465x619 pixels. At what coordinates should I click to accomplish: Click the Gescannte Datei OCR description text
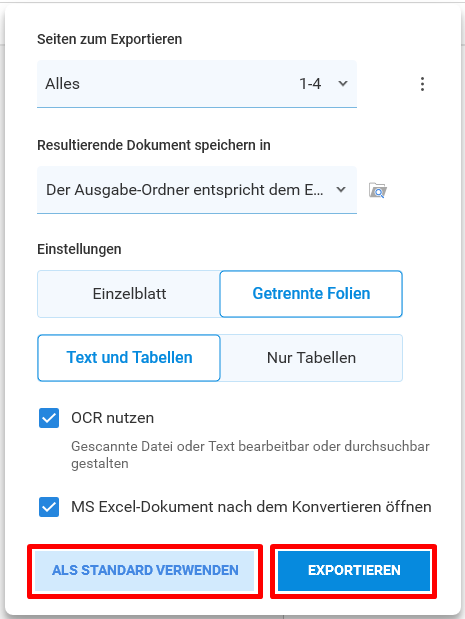(250, 455)
